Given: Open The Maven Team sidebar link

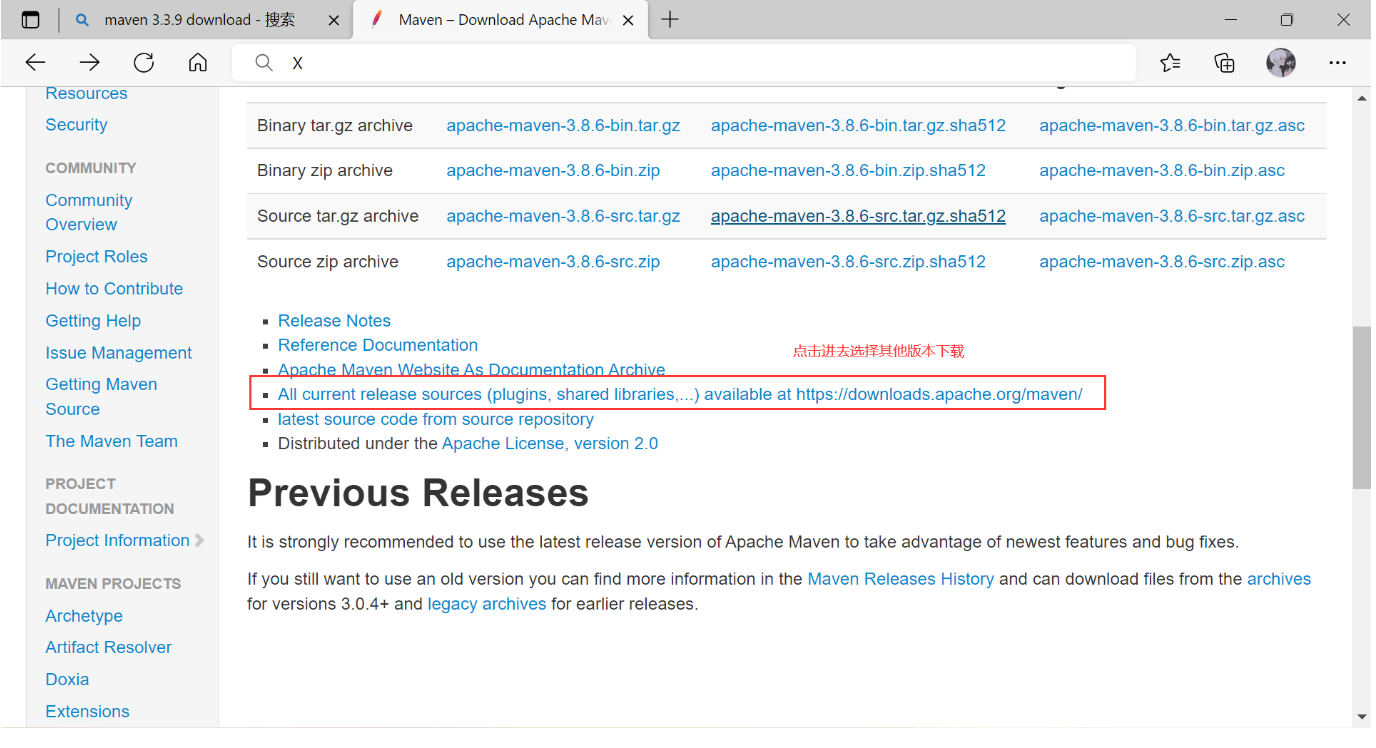Looking at the screenshot, I should click(x=111, y=441).
